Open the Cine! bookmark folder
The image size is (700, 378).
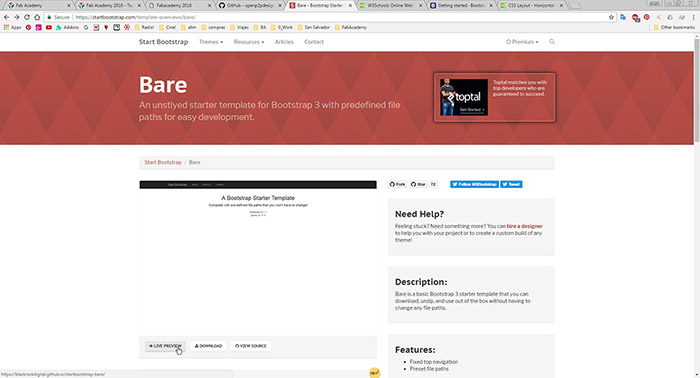[x=168, y=27]
